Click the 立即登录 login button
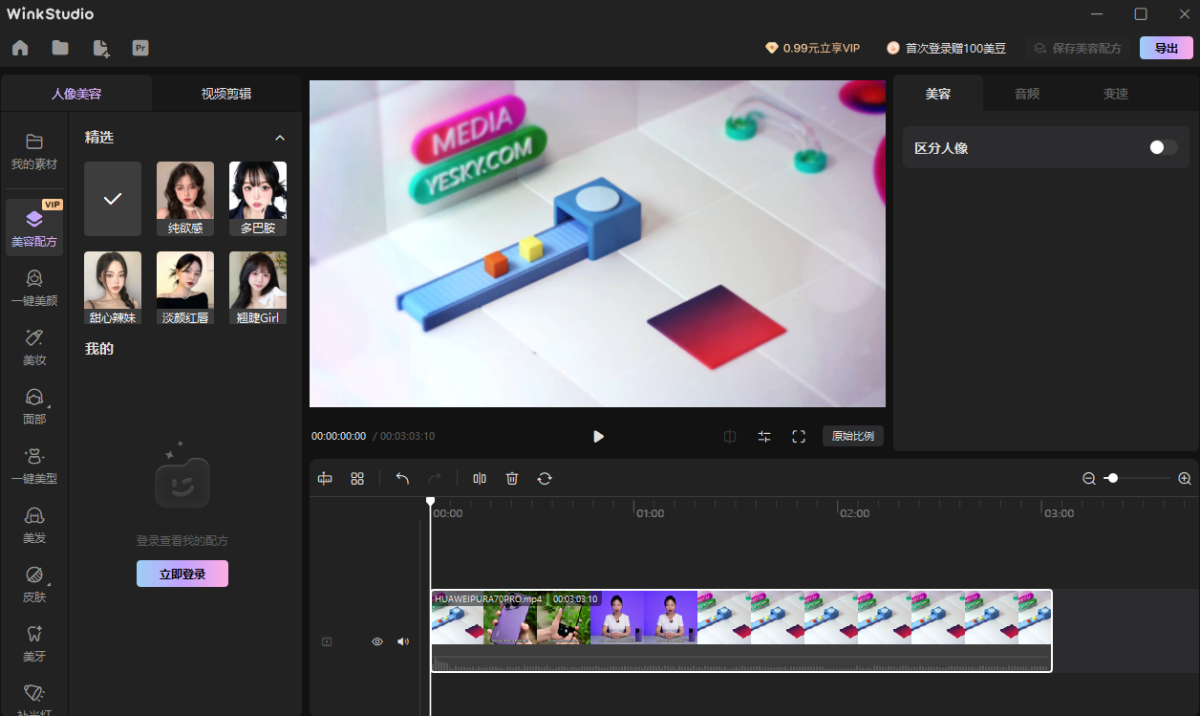Screen dimensions: 1200x716 click(x=182, y=574)
